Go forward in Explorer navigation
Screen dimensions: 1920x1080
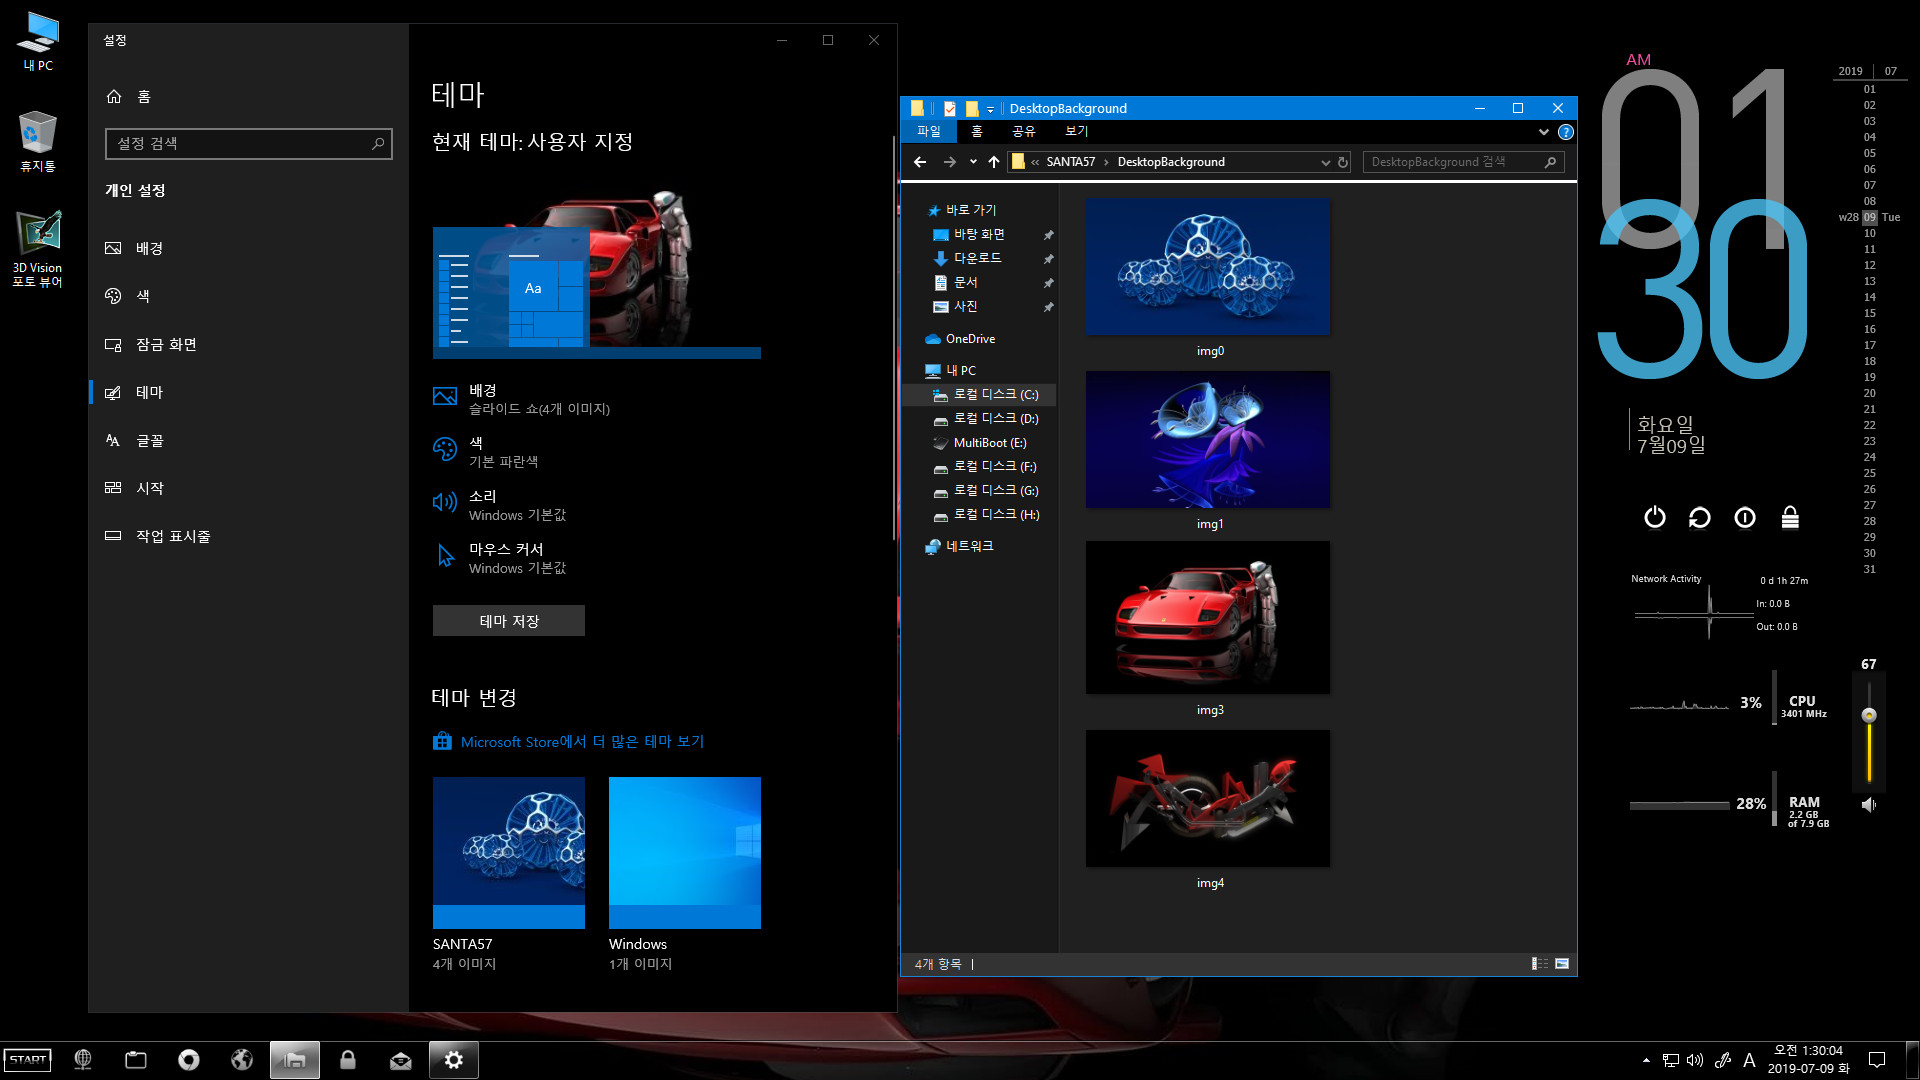(x=949, y=162)
